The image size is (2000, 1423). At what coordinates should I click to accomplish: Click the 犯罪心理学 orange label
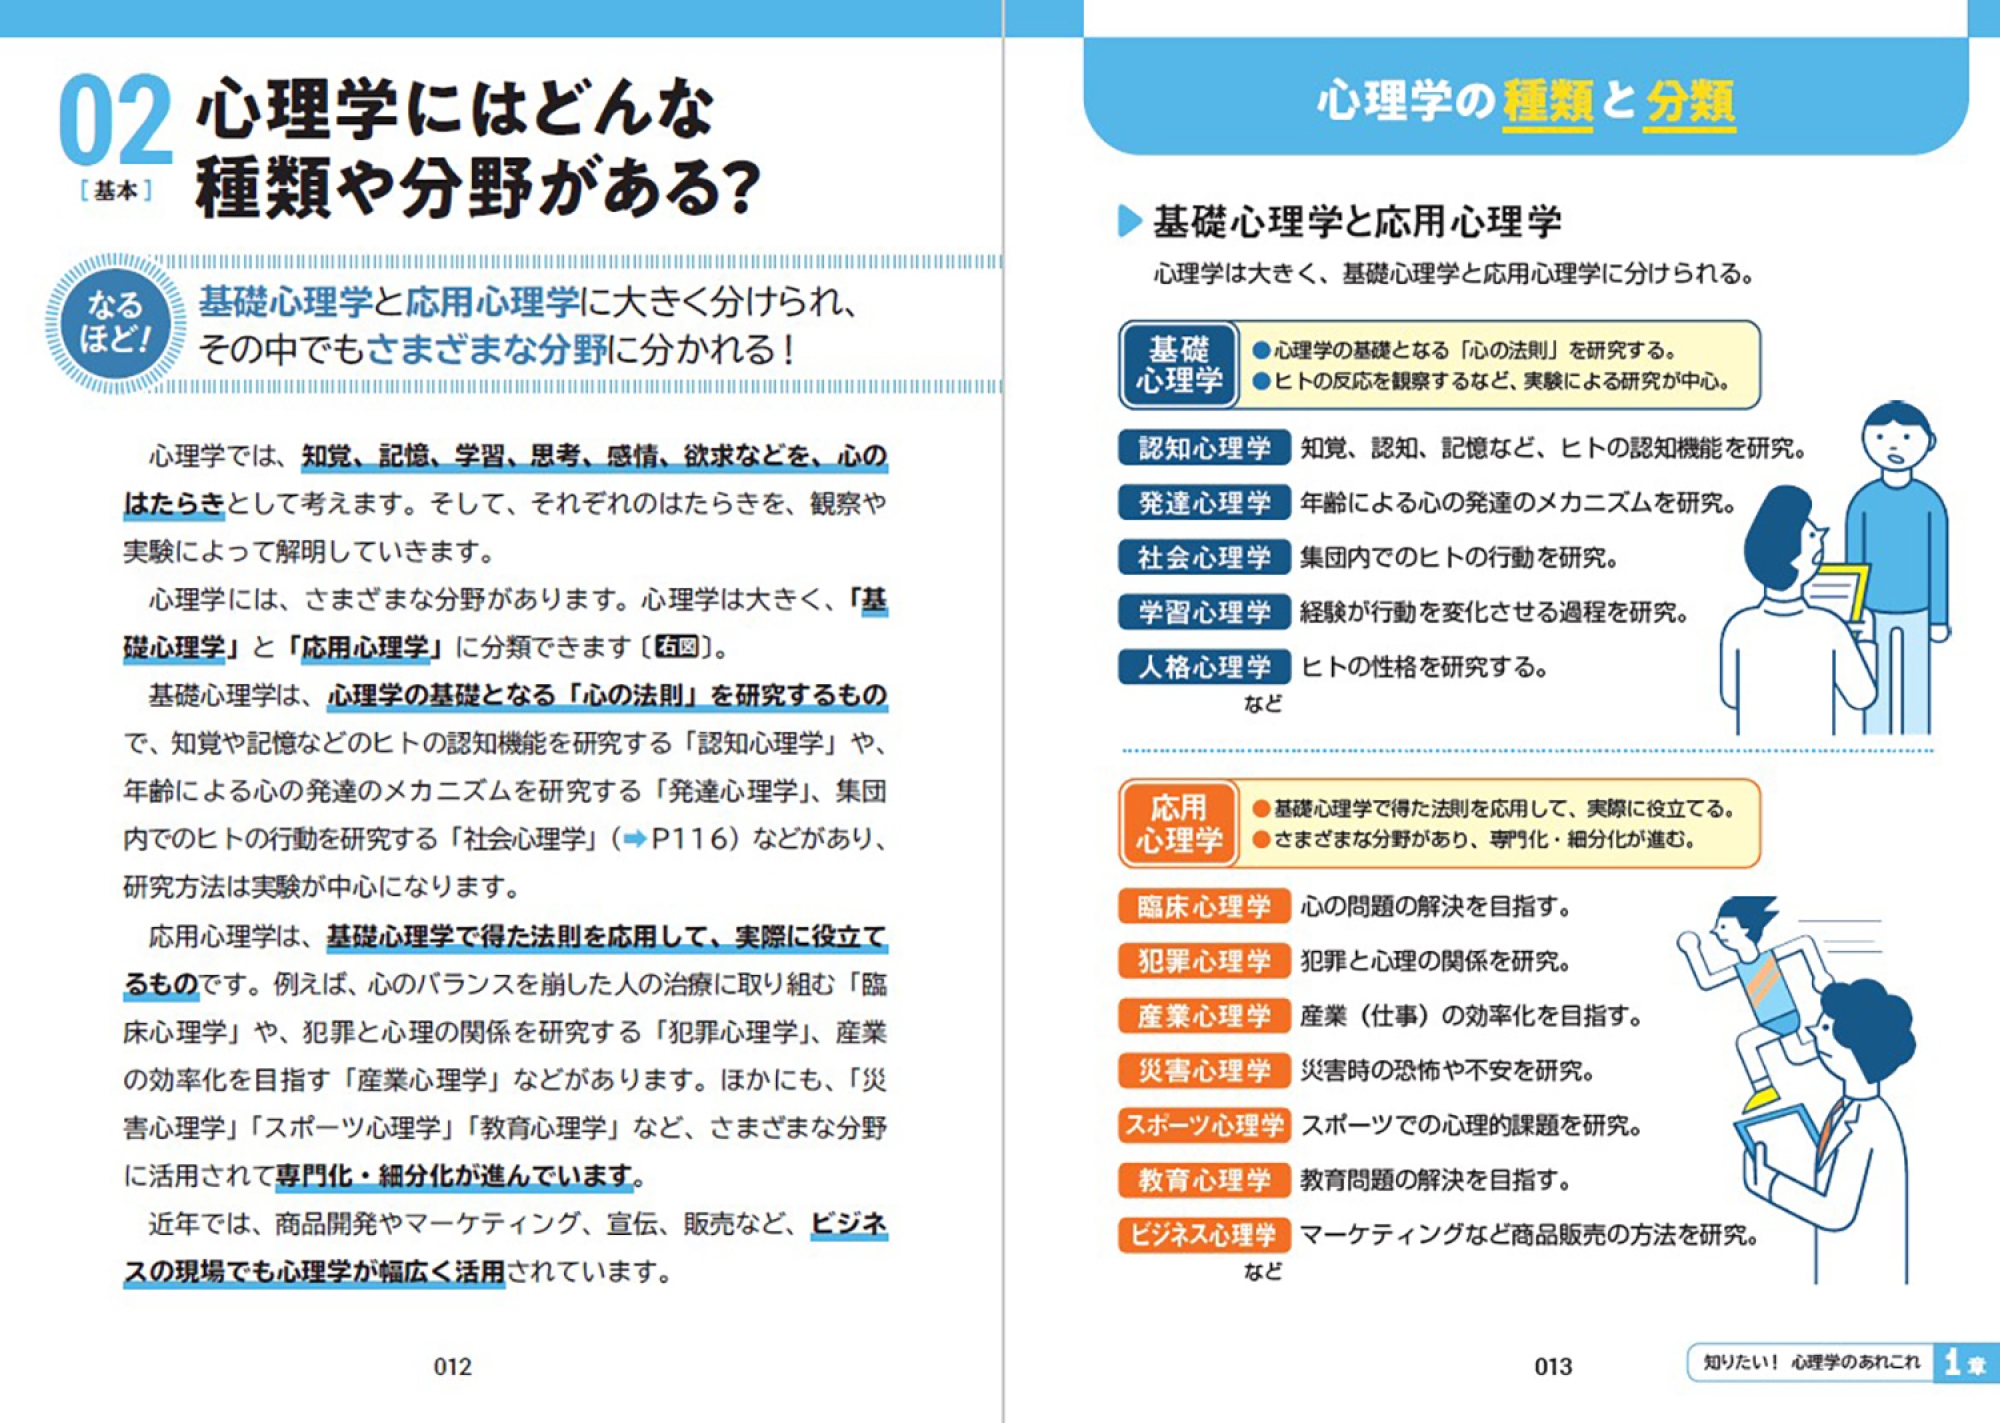[1204, 961]
